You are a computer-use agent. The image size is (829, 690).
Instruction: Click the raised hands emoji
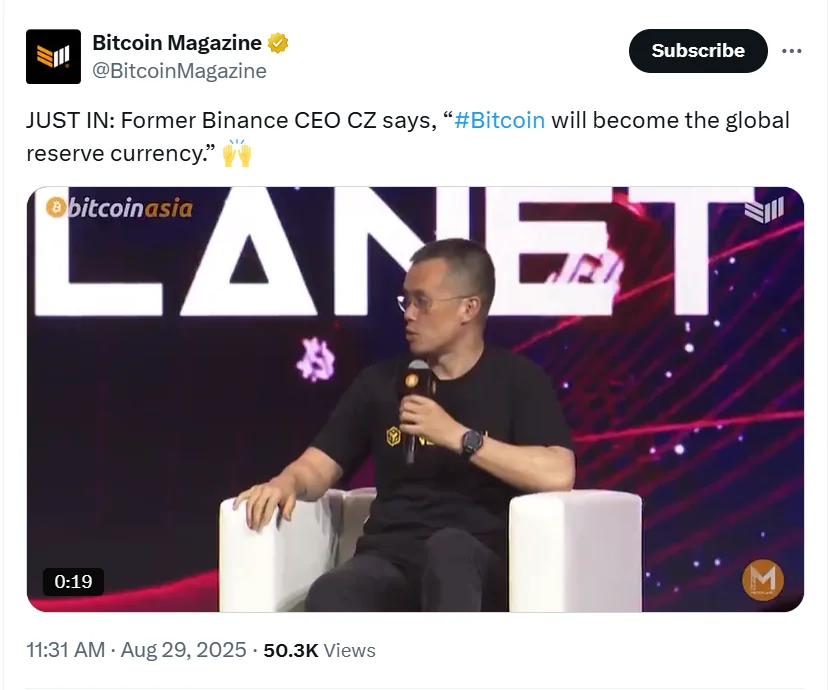pos(237,153)
